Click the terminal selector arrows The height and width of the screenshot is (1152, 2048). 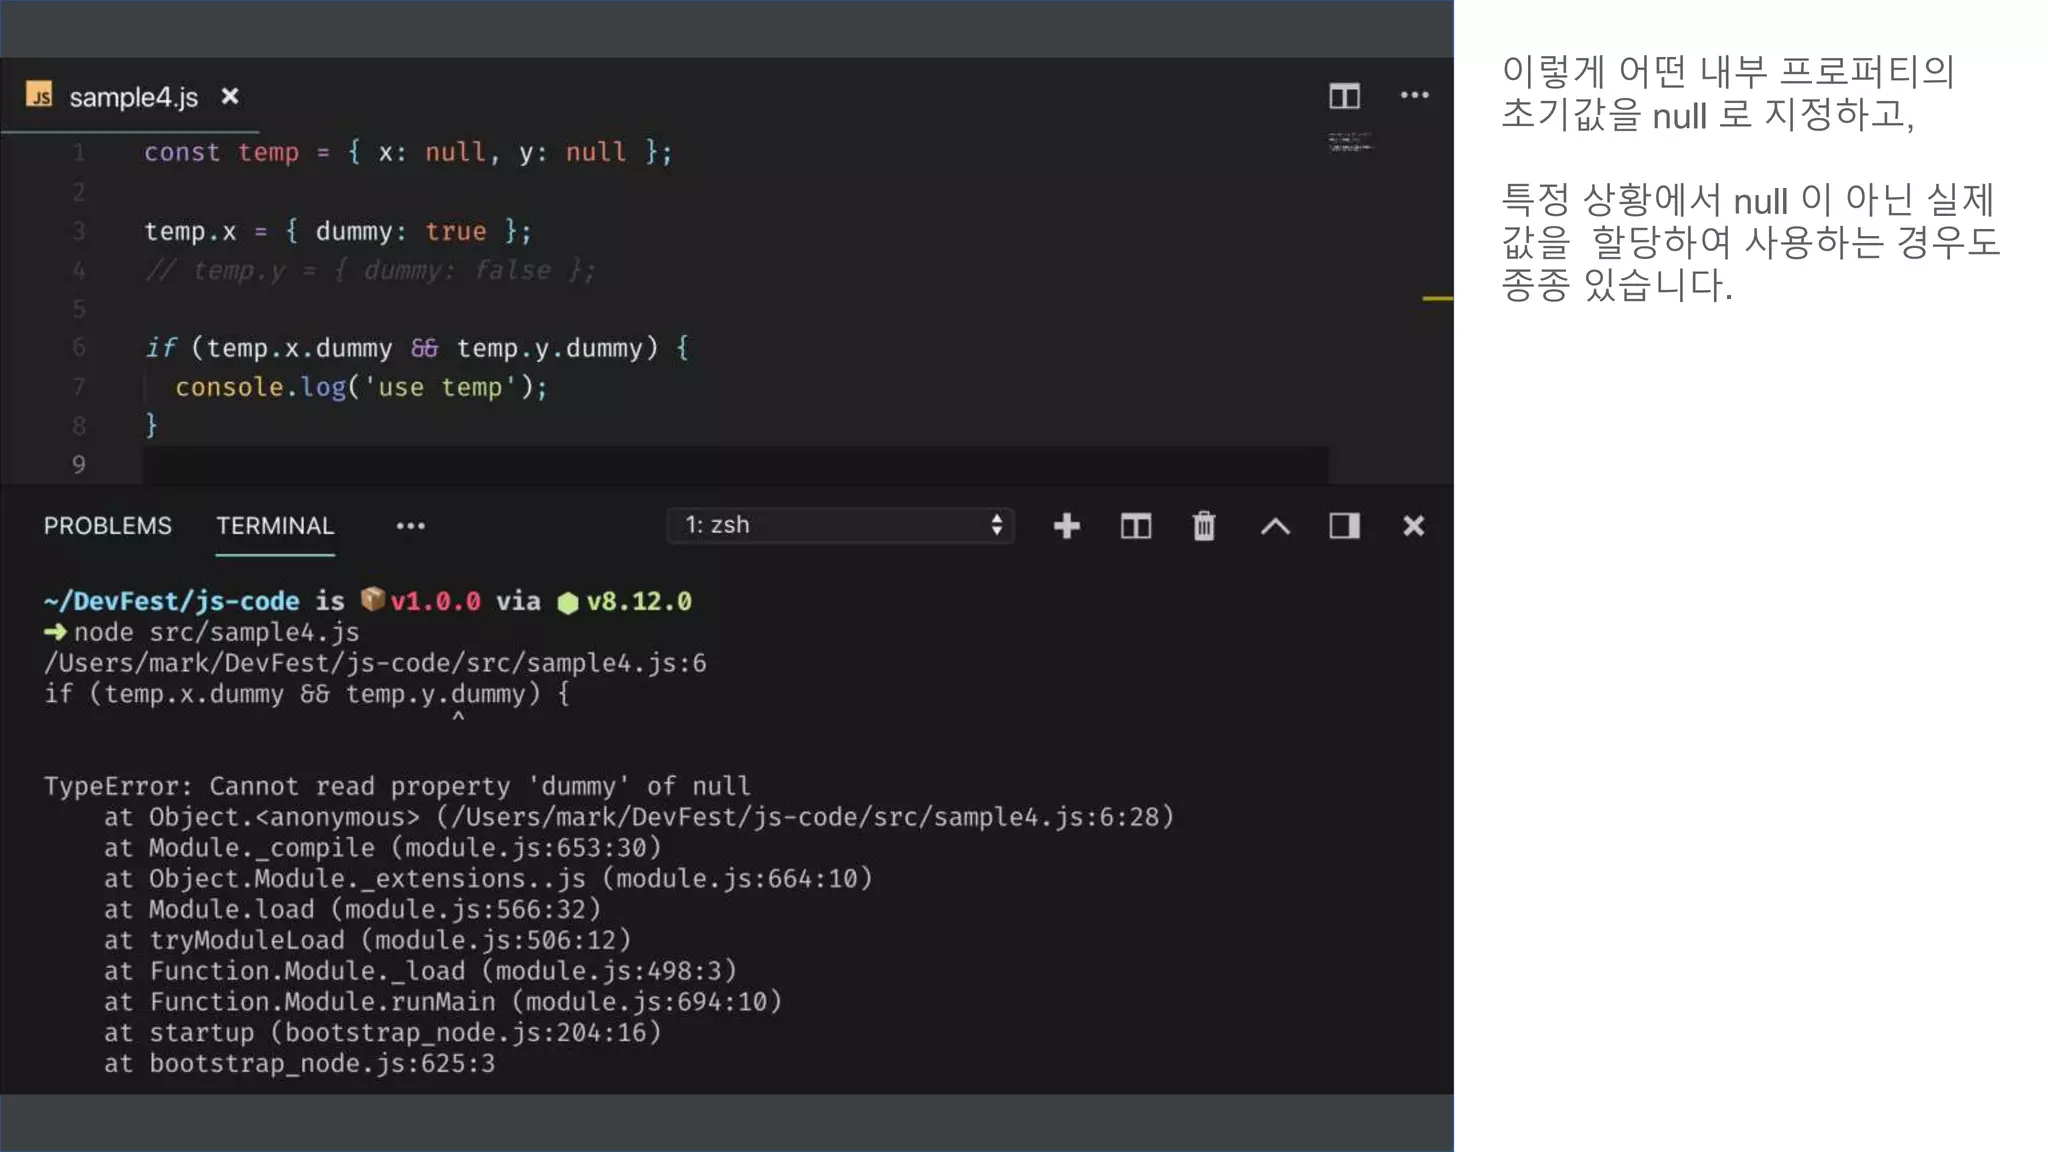(x=996, y=526)
